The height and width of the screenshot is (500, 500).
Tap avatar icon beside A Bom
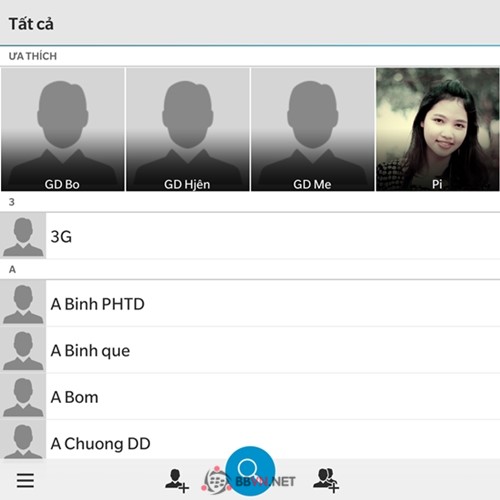23,397
